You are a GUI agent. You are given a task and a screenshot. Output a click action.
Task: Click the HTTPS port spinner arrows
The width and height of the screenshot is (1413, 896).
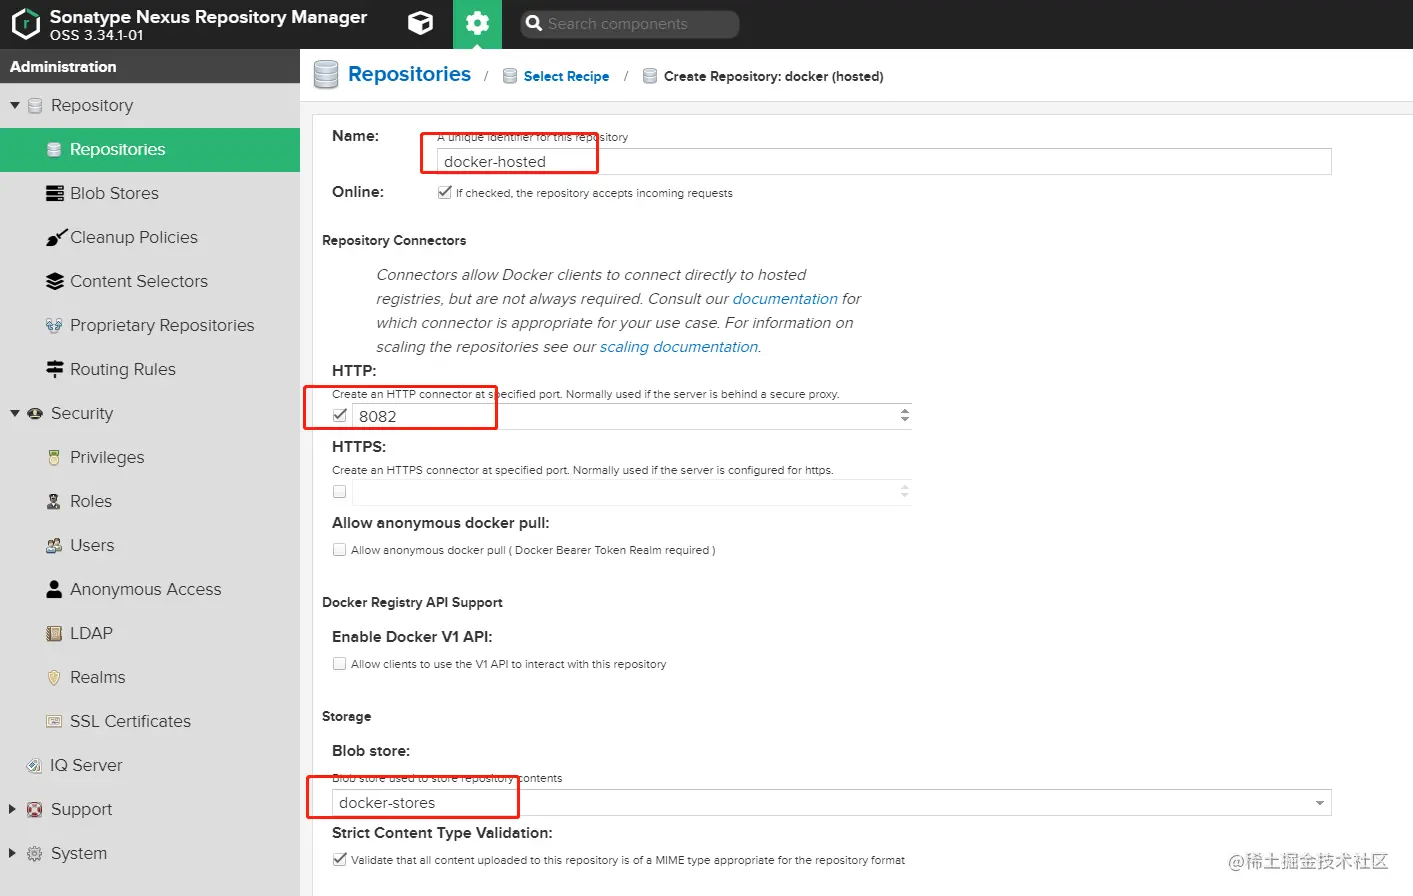[x=905, y=492]
